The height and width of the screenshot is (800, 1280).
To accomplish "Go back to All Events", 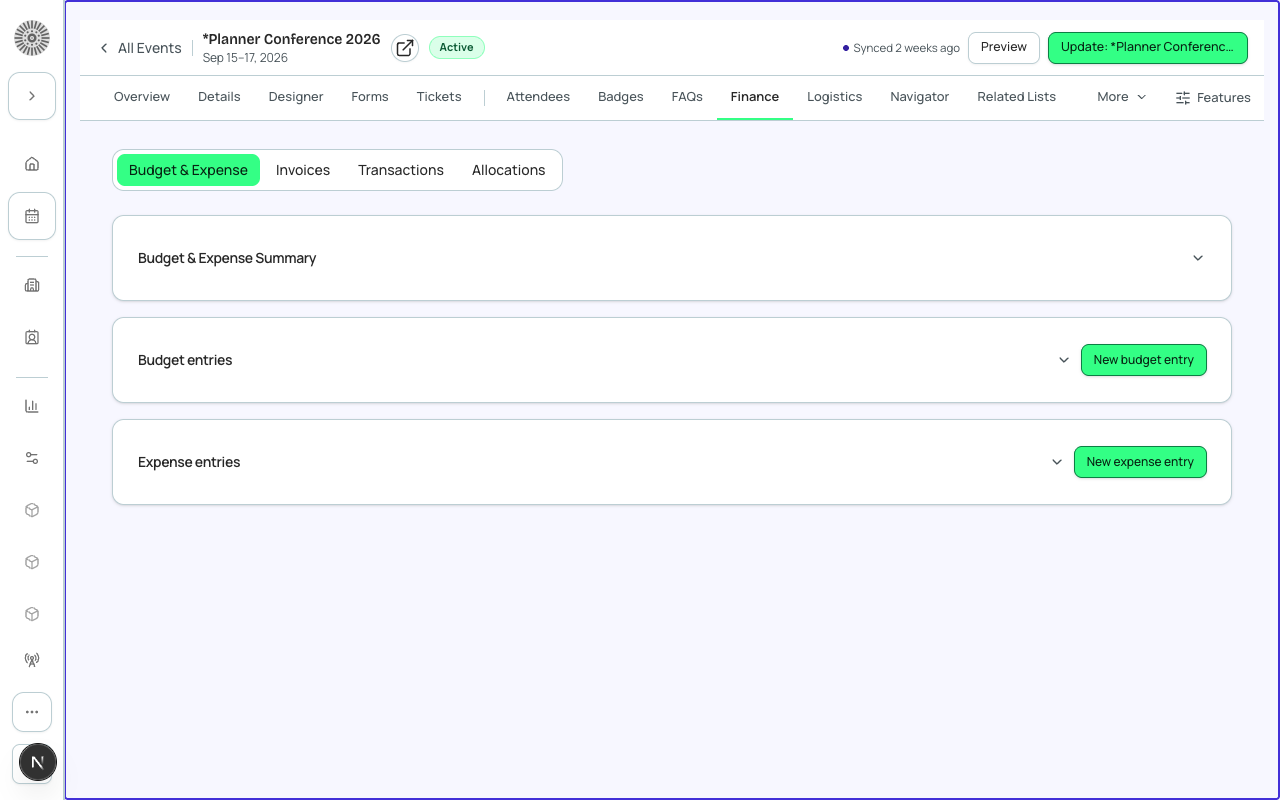I will pos(150,48).
